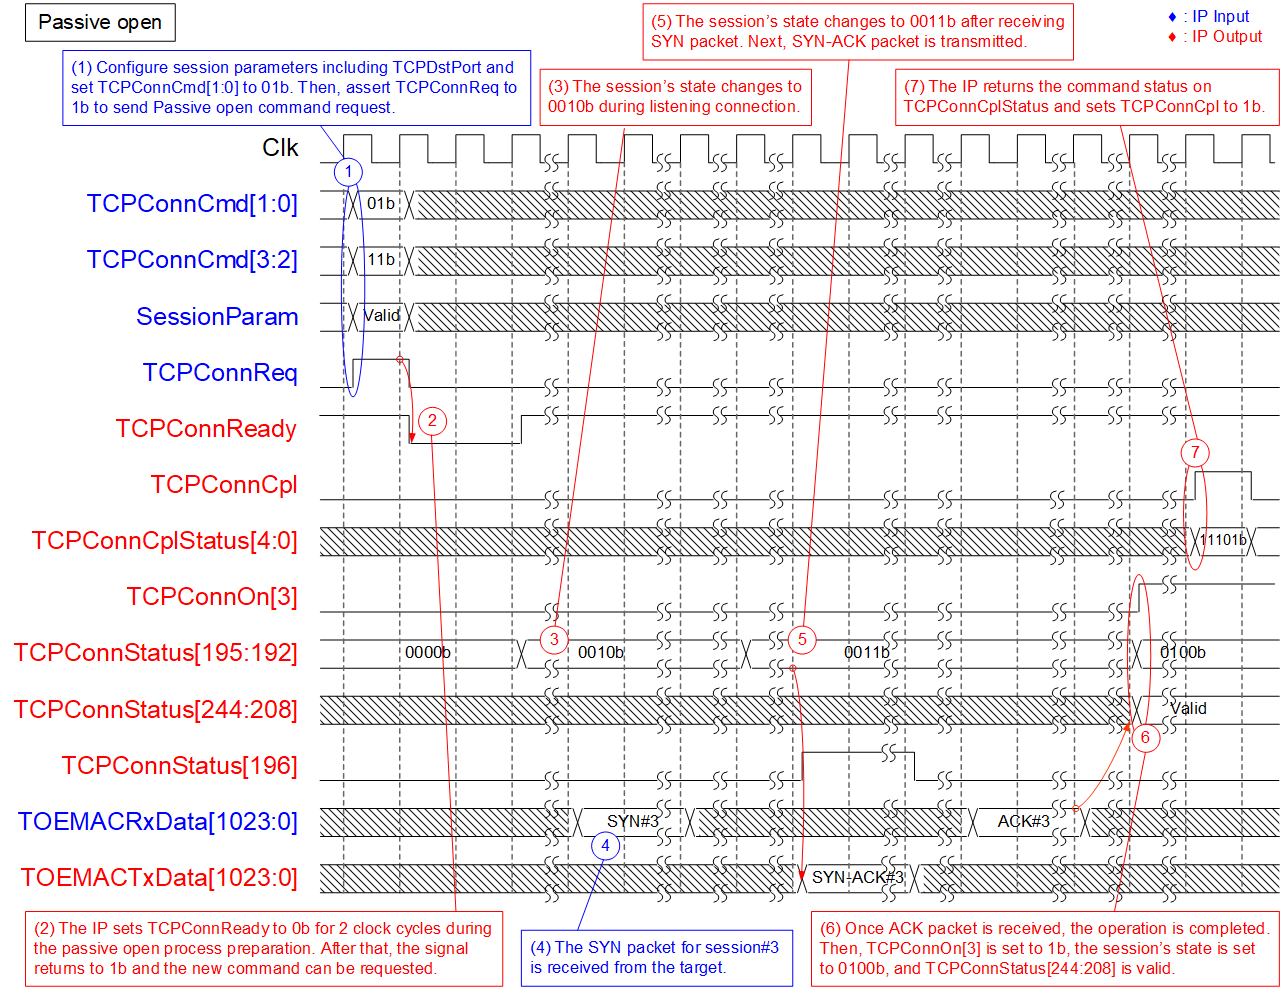Image resolution: width=1284 pixels, height=988 pixels.
Task: Click the 11101b value on TCPConnCplStatus waveform
Action: coord(1223,540)
